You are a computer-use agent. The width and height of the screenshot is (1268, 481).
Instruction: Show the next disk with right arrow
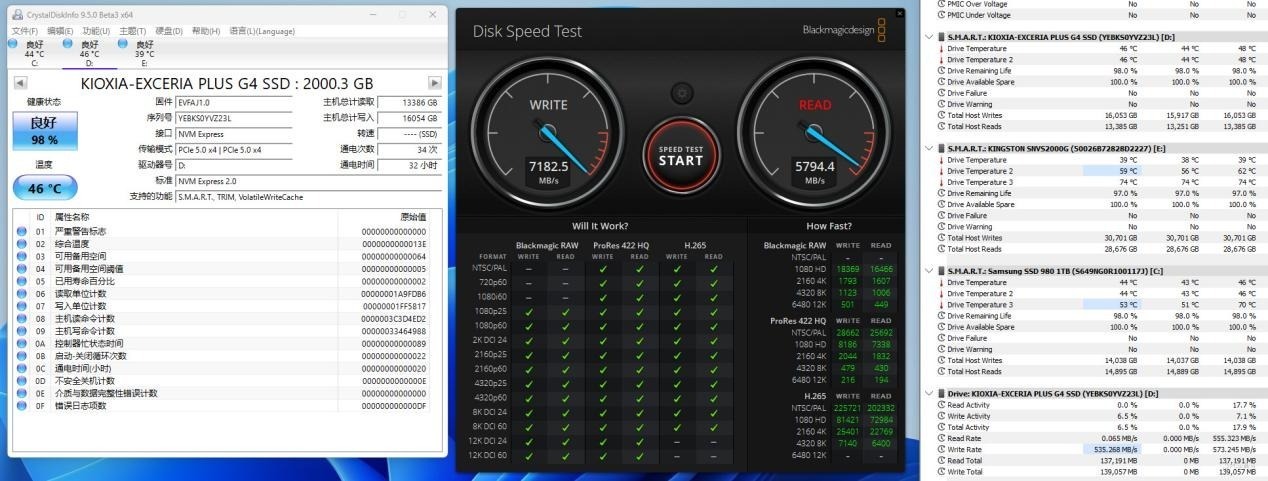(433, 84)
